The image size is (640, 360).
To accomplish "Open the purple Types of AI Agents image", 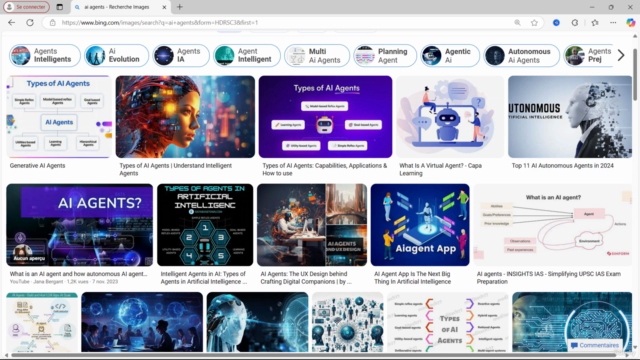I will coord(325,117).
